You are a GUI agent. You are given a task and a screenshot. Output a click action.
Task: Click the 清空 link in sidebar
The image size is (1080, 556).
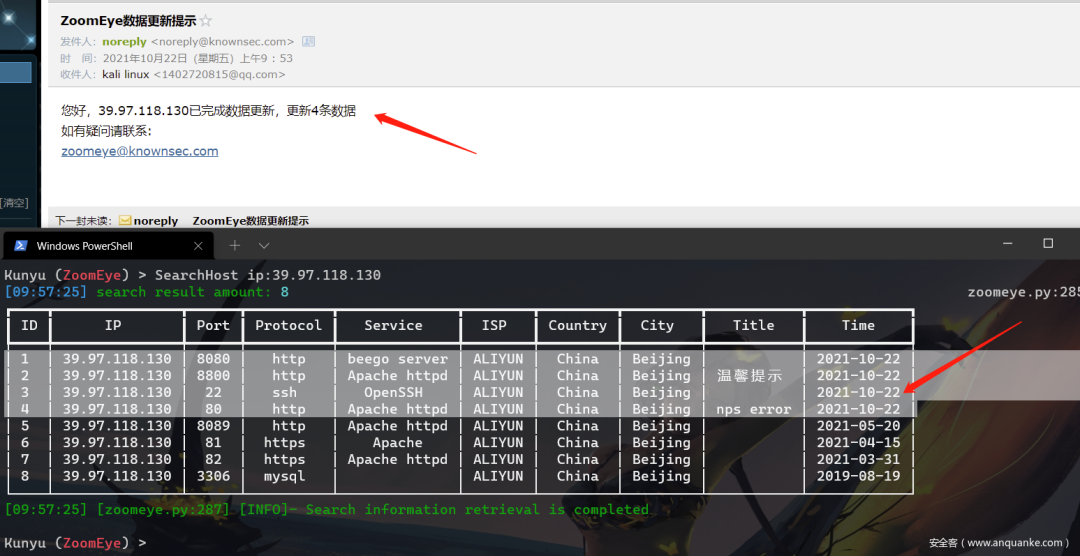click(x=14, y=203)
